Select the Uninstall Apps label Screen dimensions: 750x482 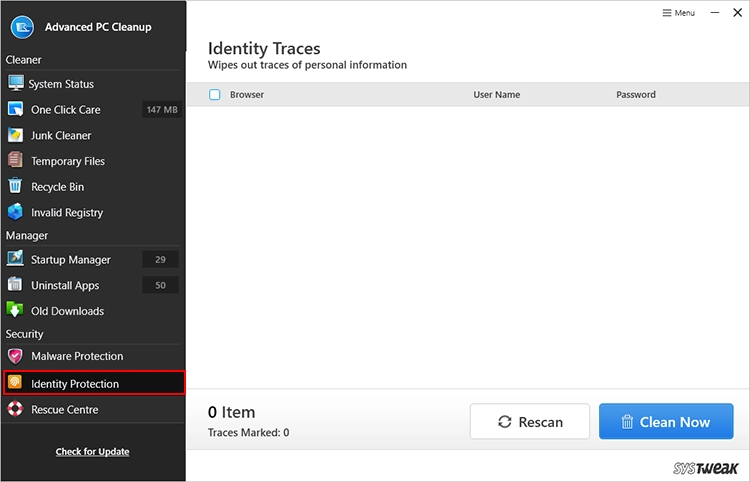65,285
